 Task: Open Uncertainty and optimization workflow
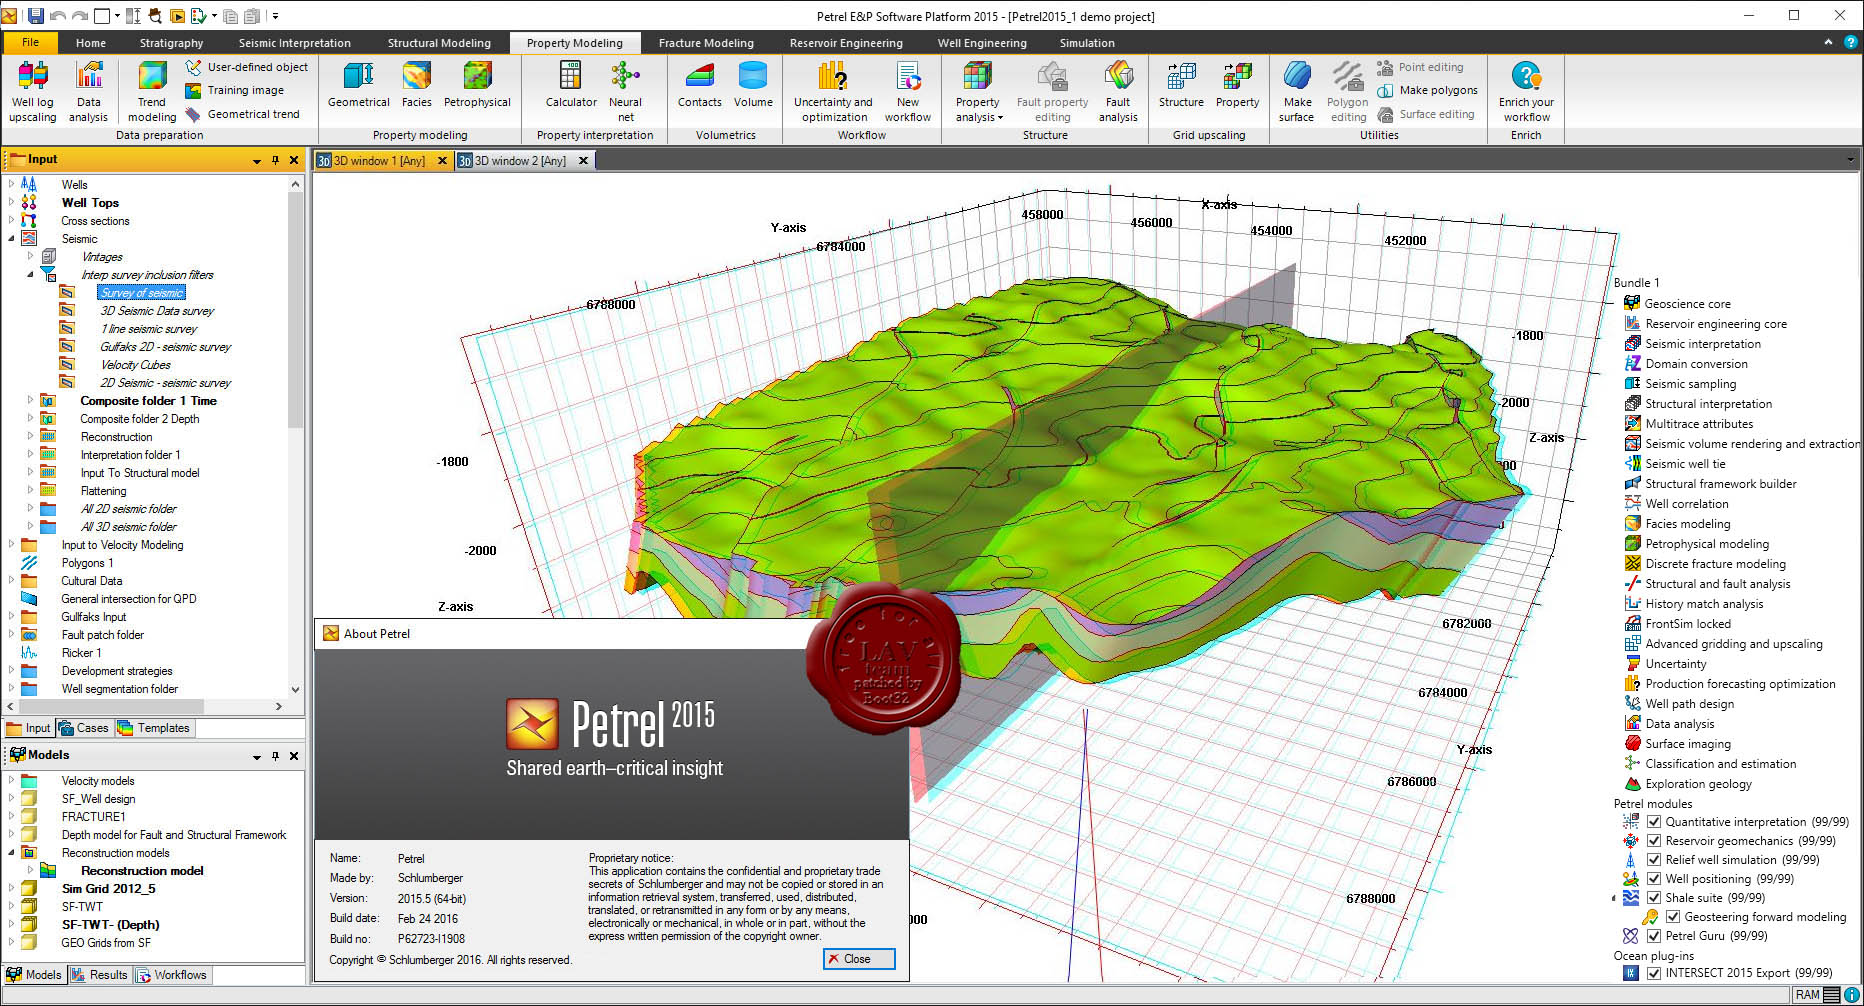click(x=833, y=91)
